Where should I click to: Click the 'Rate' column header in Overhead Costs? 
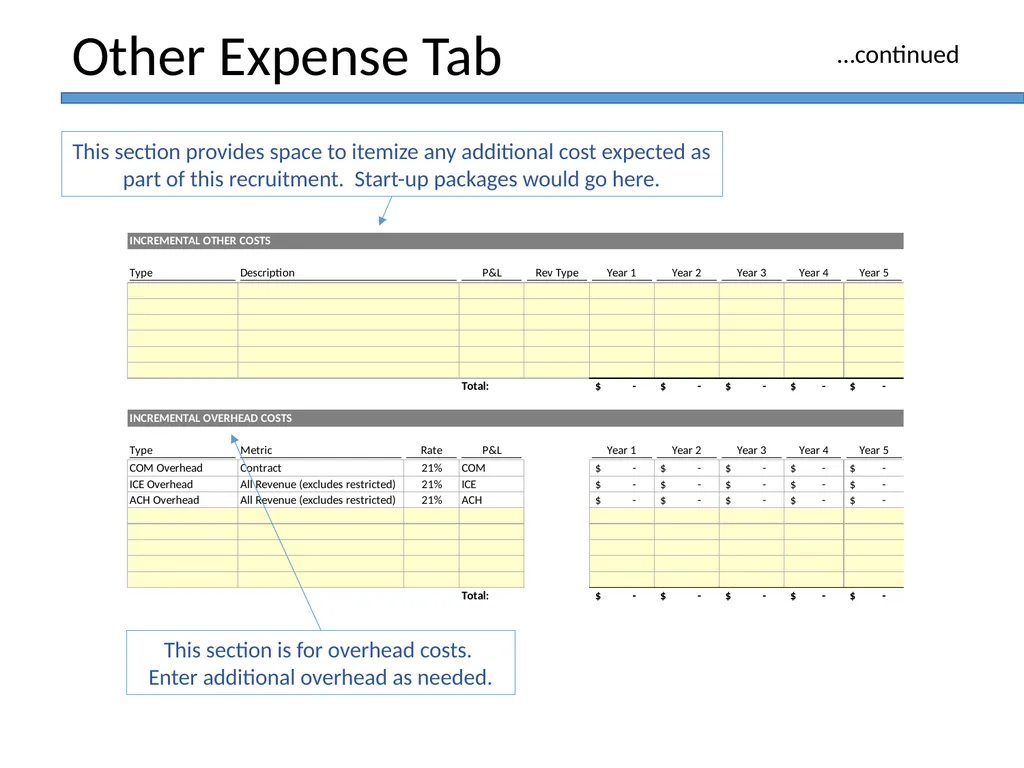point(431,451)
